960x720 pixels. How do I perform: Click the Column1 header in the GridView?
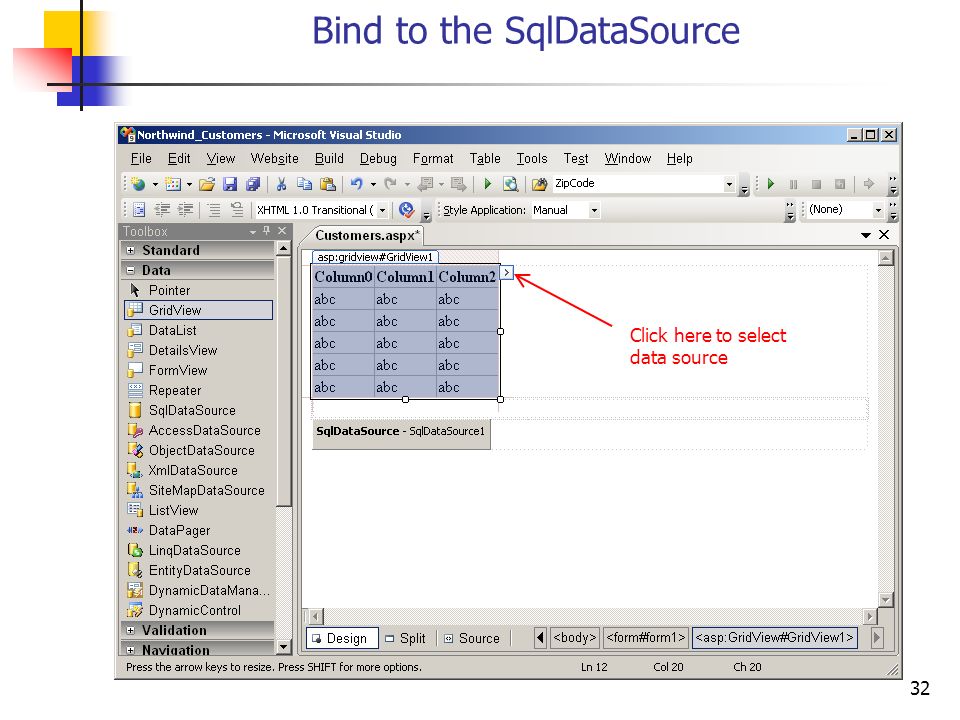coord(405,277)
